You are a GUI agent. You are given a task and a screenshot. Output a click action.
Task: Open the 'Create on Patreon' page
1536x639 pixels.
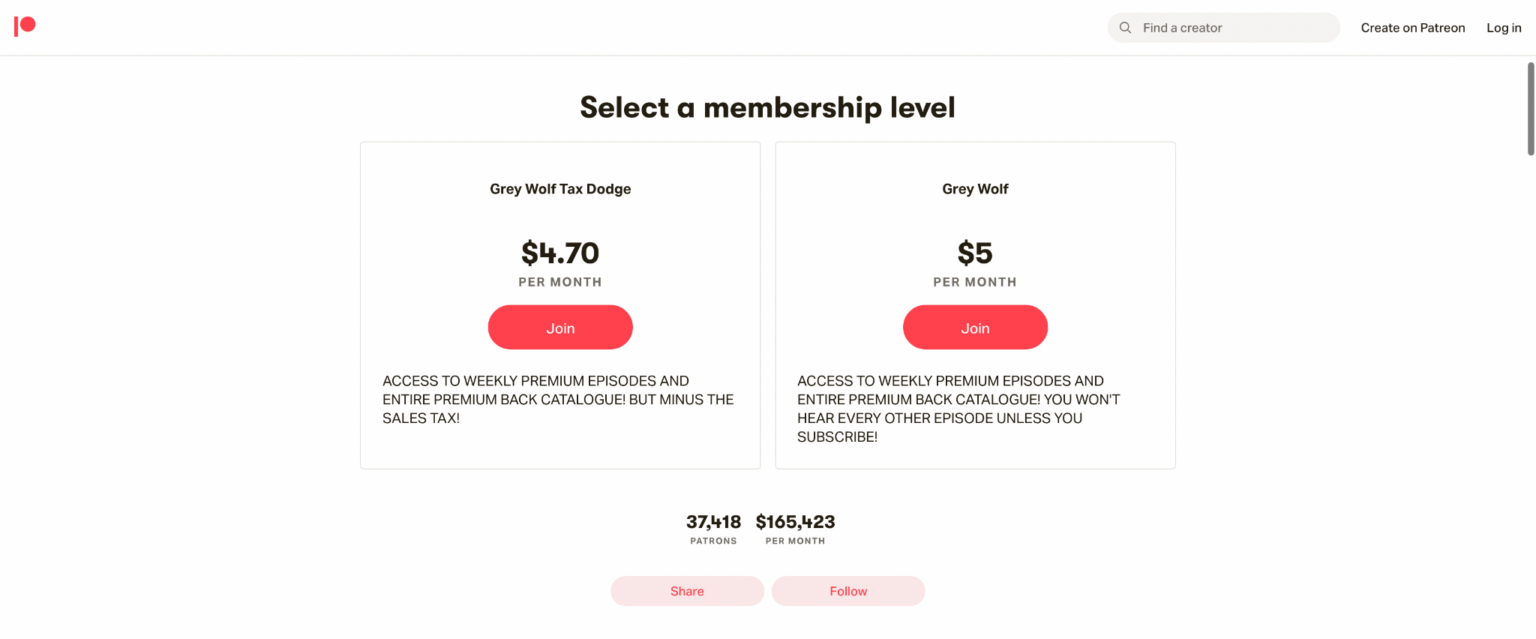[x=1412, y=27]
